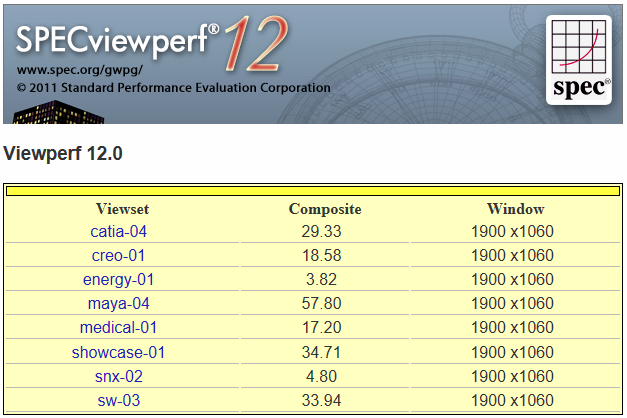Select the composite score 17.20

(321, 328)
